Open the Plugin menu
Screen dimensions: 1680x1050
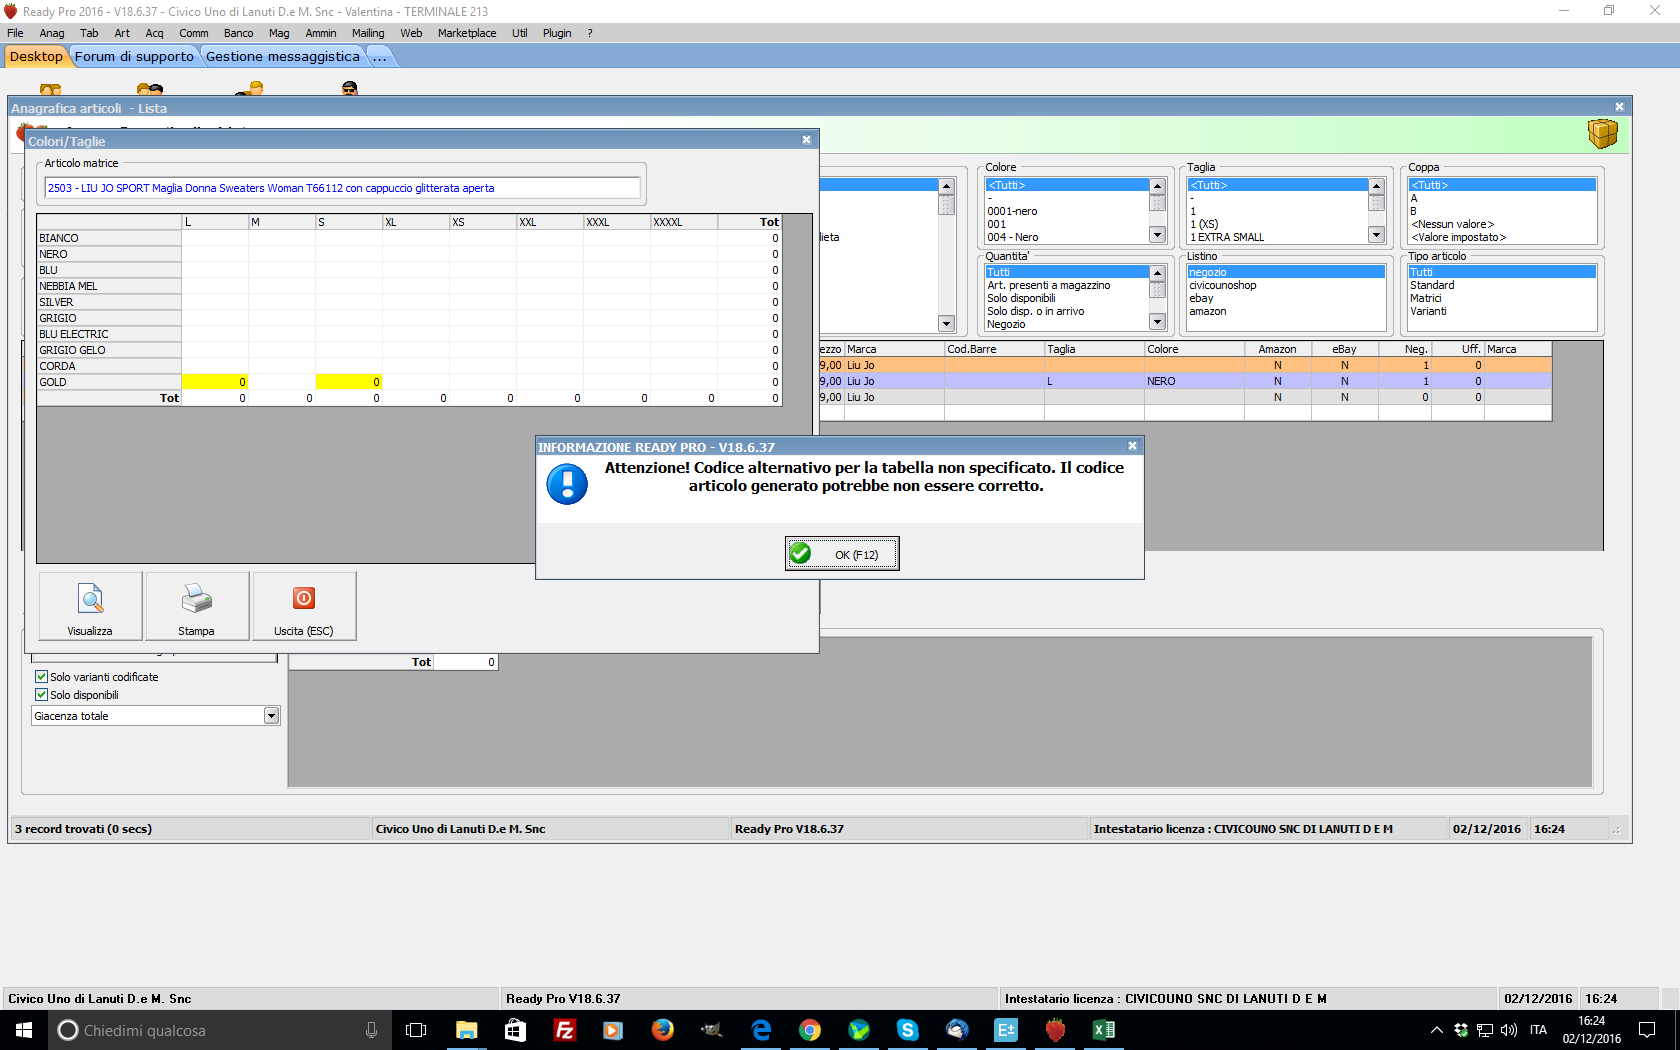tap(557, 33)
